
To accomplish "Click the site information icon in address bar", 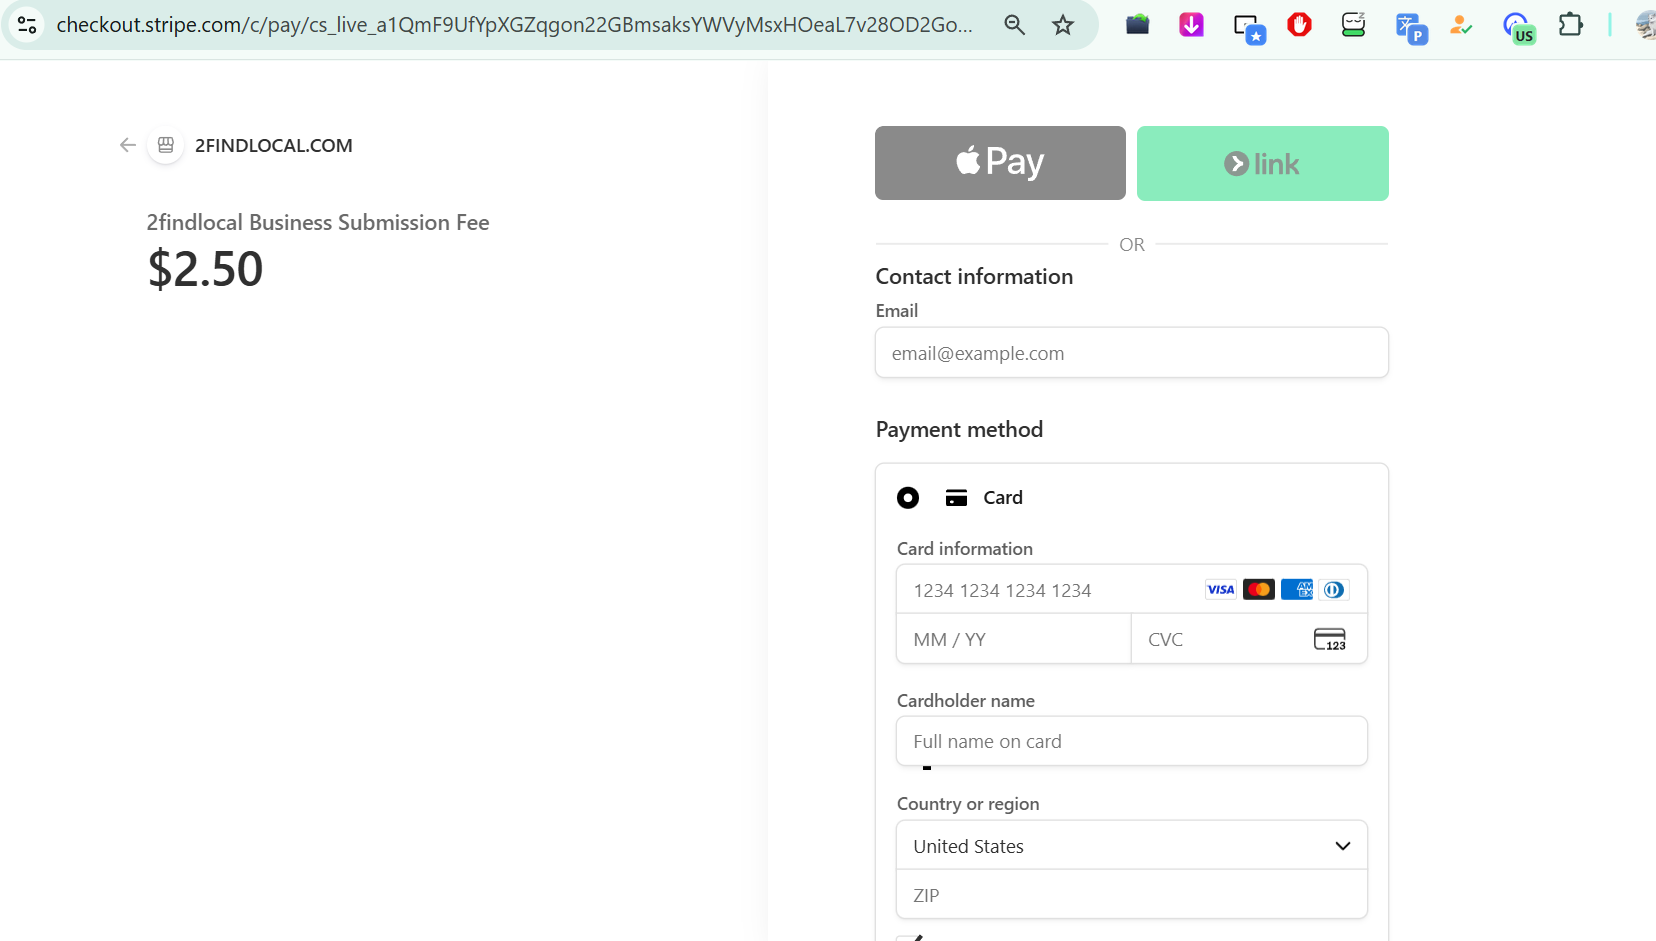I will 27,24.
